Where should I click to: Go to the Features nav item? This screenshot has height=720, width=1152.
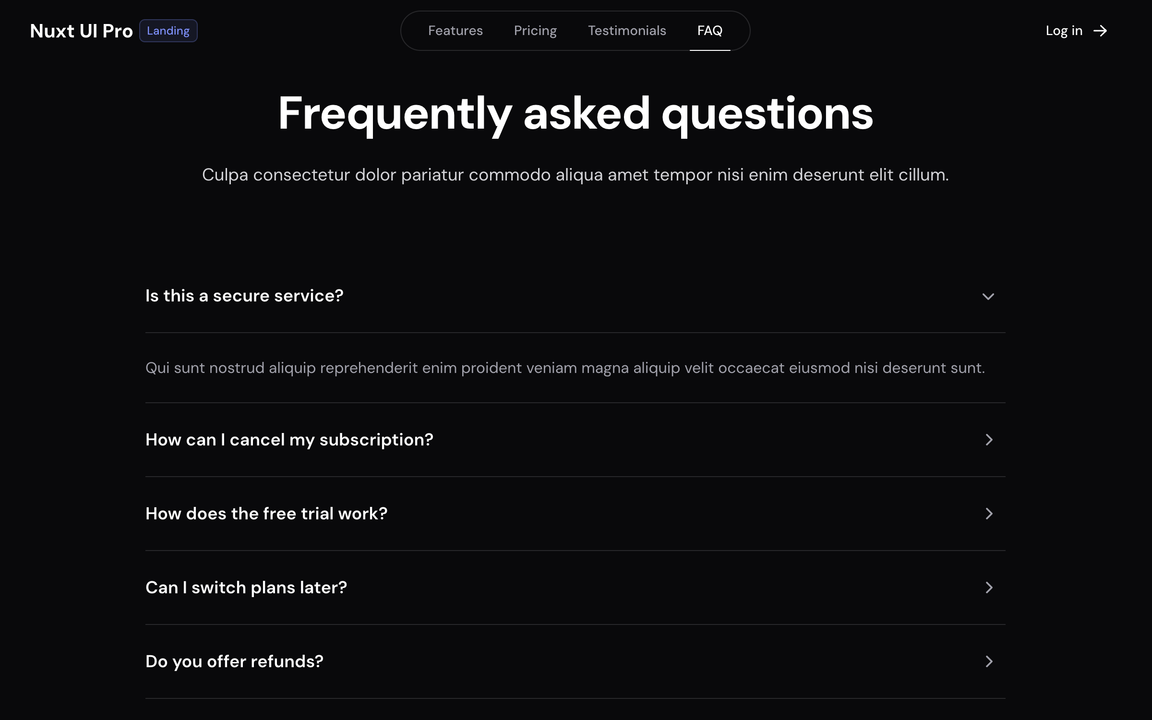coord(455,31)
